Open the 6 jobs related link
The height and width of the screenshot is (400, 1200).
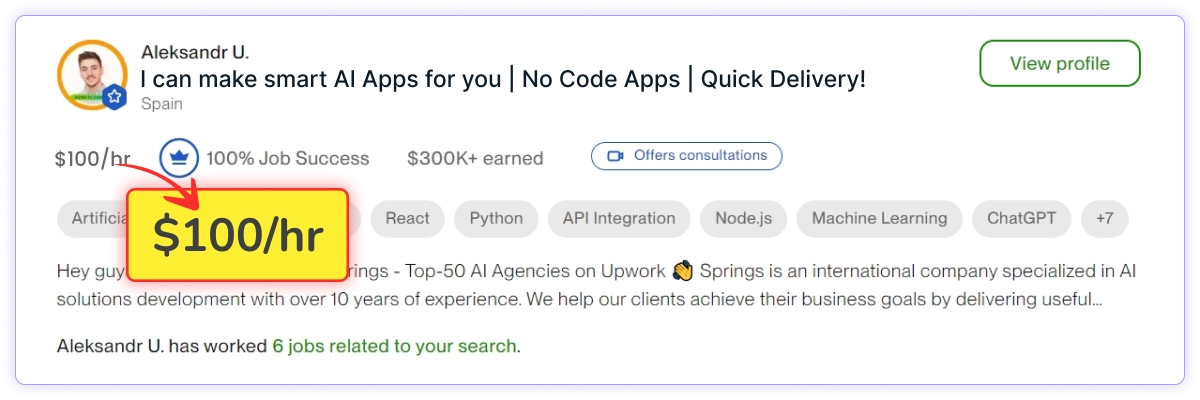click(394, 347)
